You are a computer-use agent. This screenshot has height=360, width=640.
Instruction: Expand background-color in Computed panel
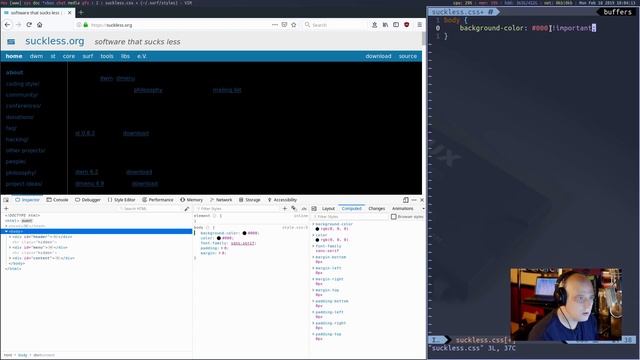coord(313,224)
